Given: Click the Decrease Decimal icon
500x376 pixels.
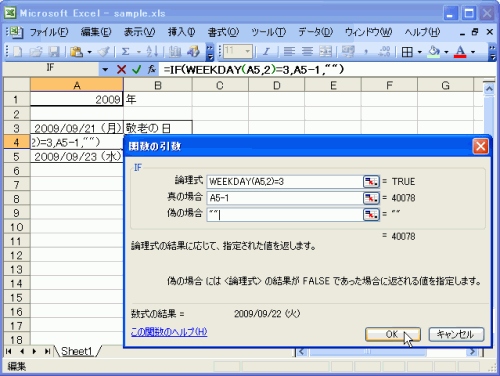Looking at the screenshot, I should pyautogui.click(x=384, y=52).
